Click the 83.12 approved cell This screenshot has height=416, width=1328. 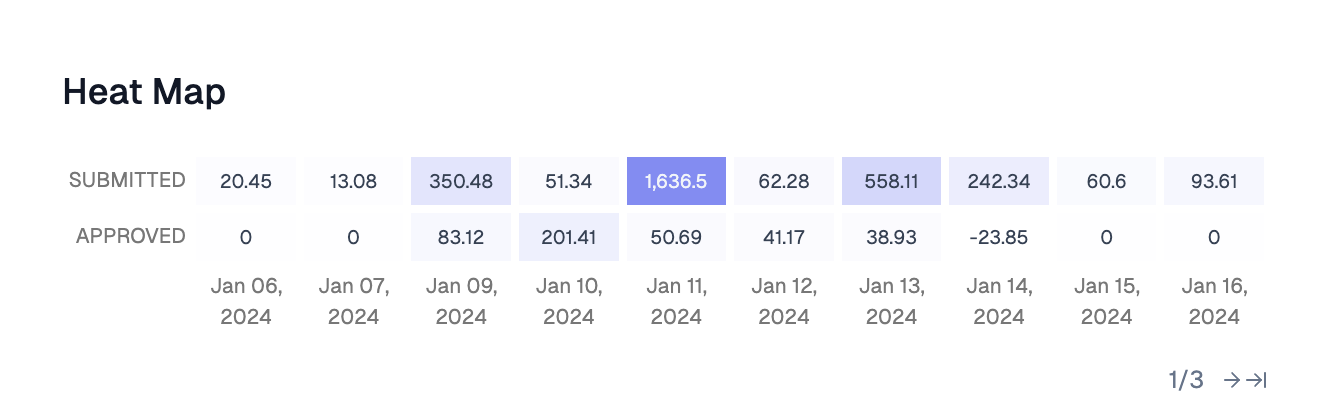[461, 237]
